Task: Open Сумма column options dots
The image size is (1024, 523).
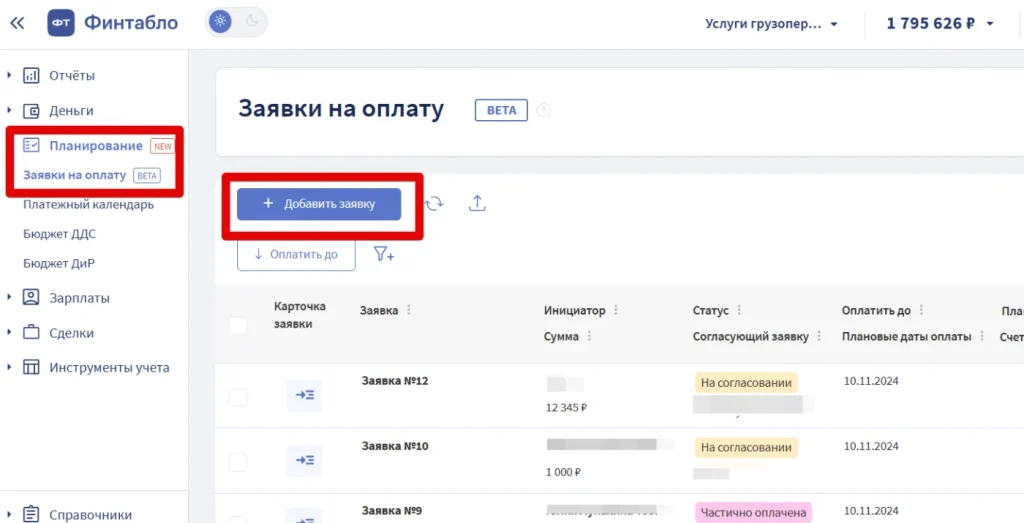Action: pyautogui.click(x=589, y=336)
